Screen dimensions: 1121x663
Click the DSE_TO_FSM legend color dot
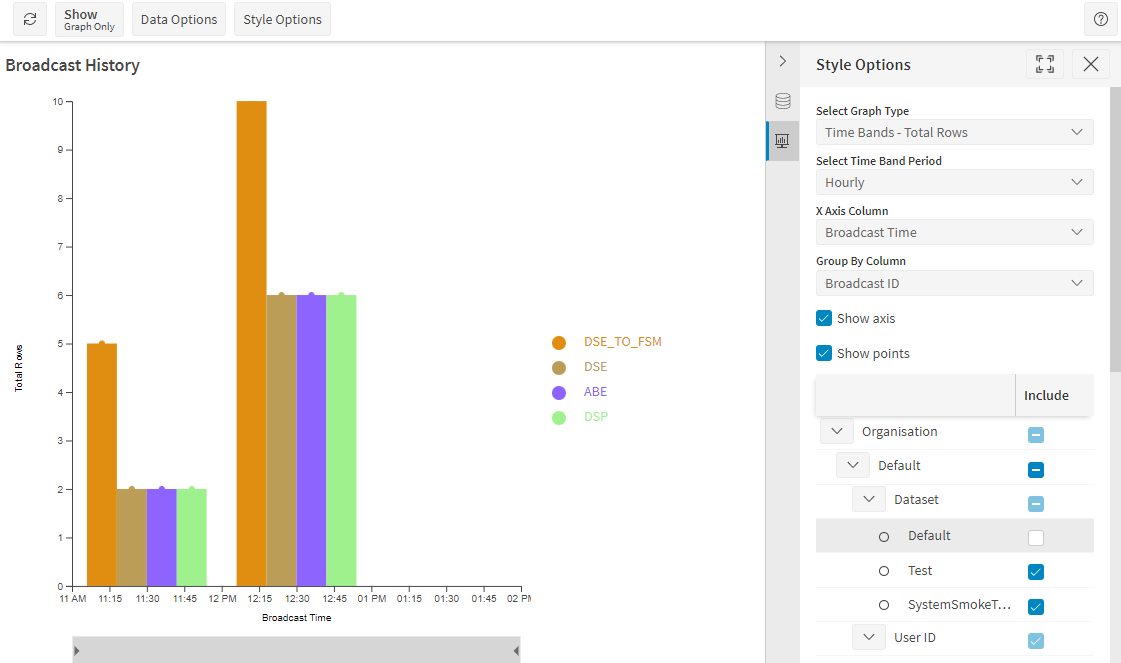pos(559,343)
